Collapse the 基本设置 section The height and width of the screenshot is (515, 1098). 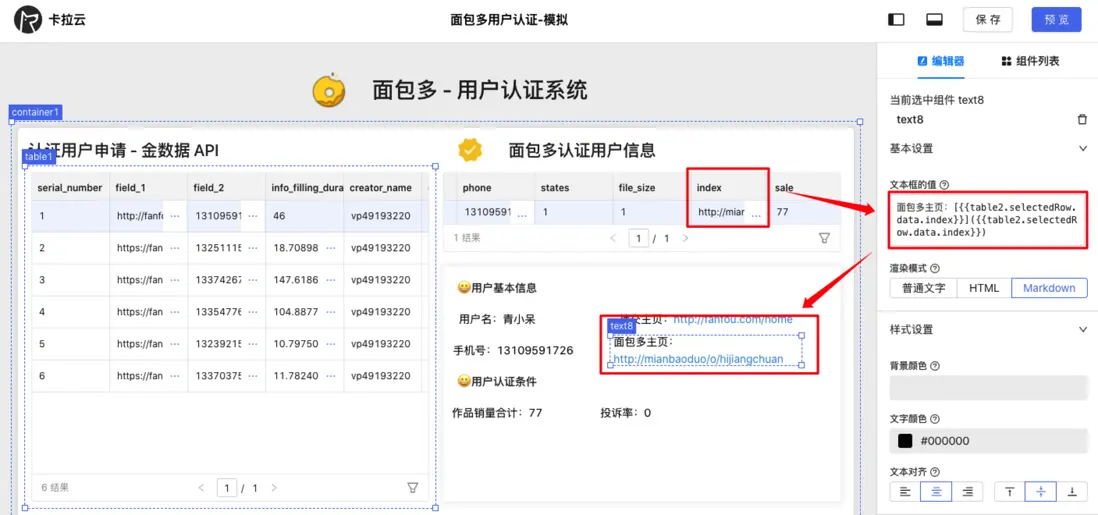pos(1083,149)
